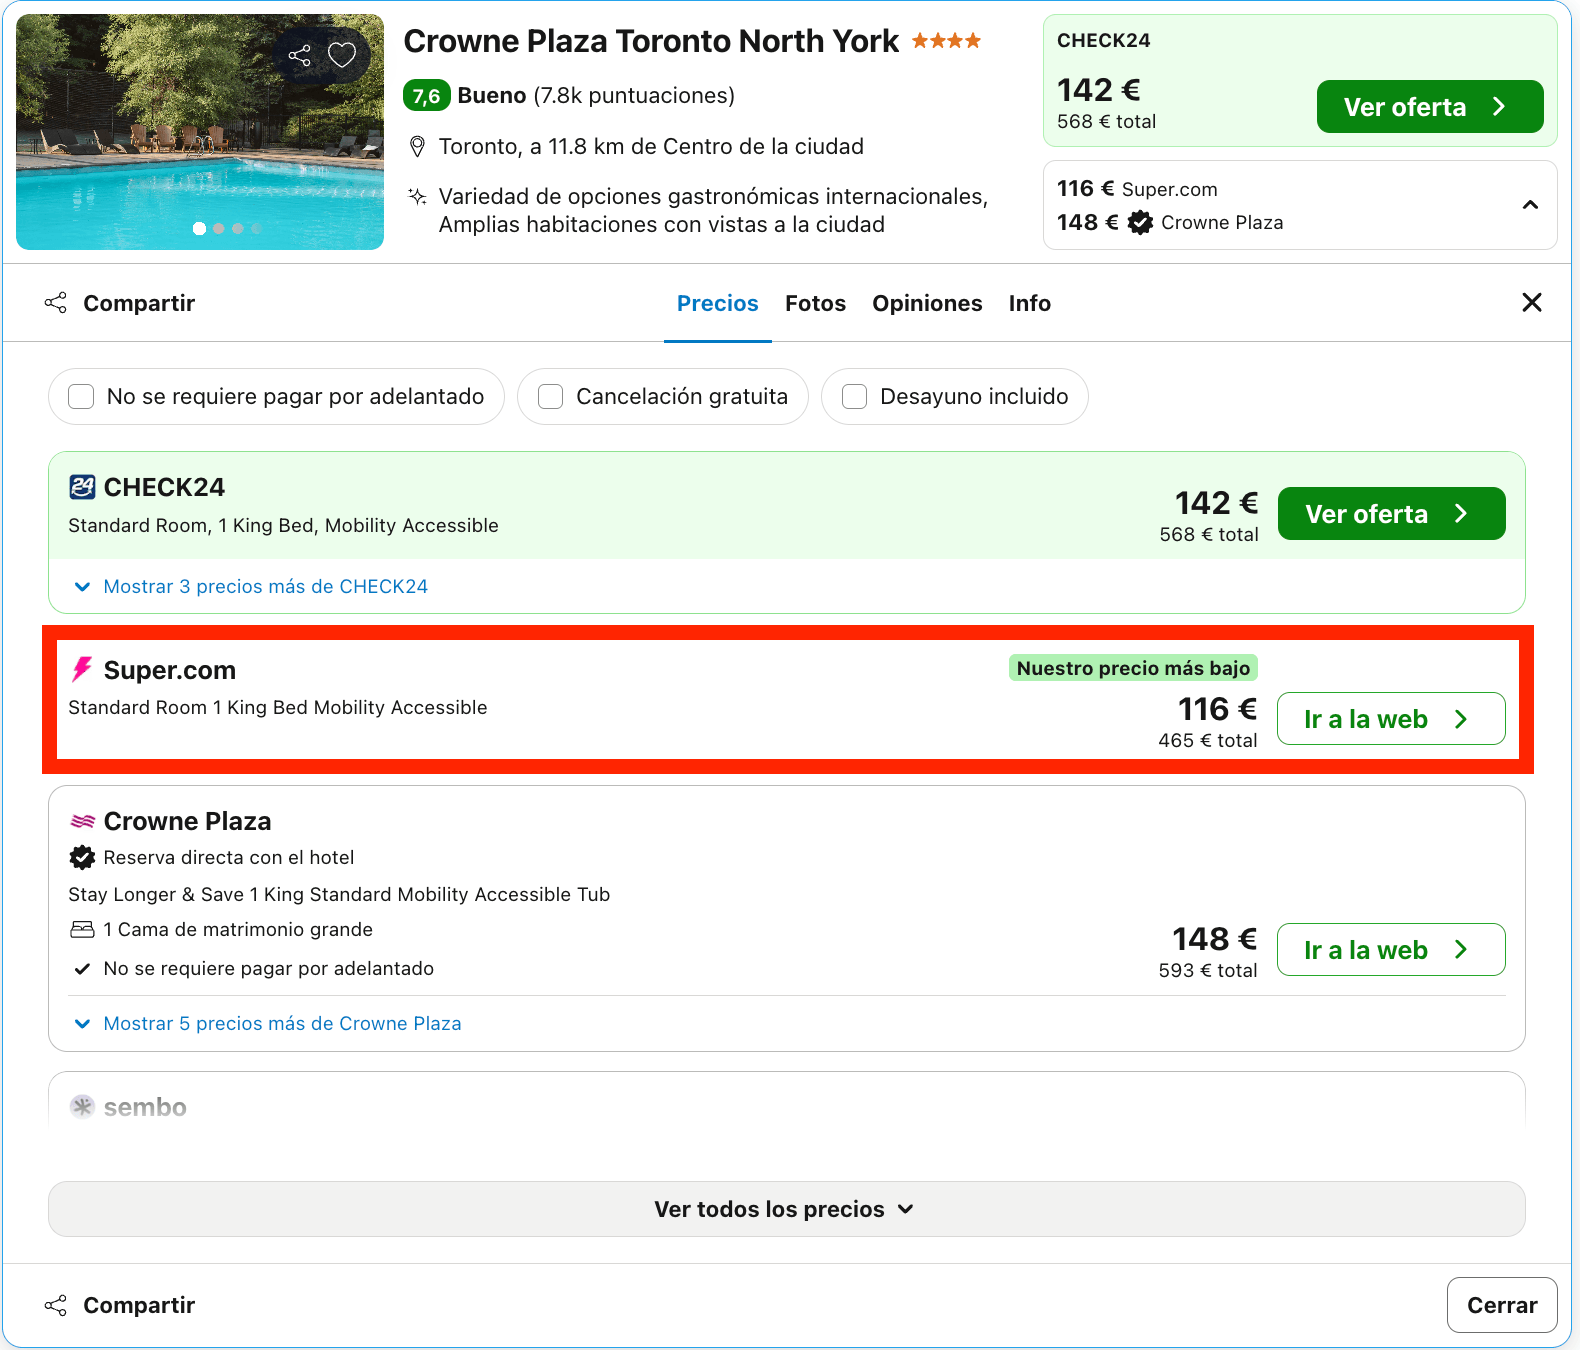1580x1350 pixels.
Task: Click the 7,6 rating badge
Action: [x=426, y=96]
